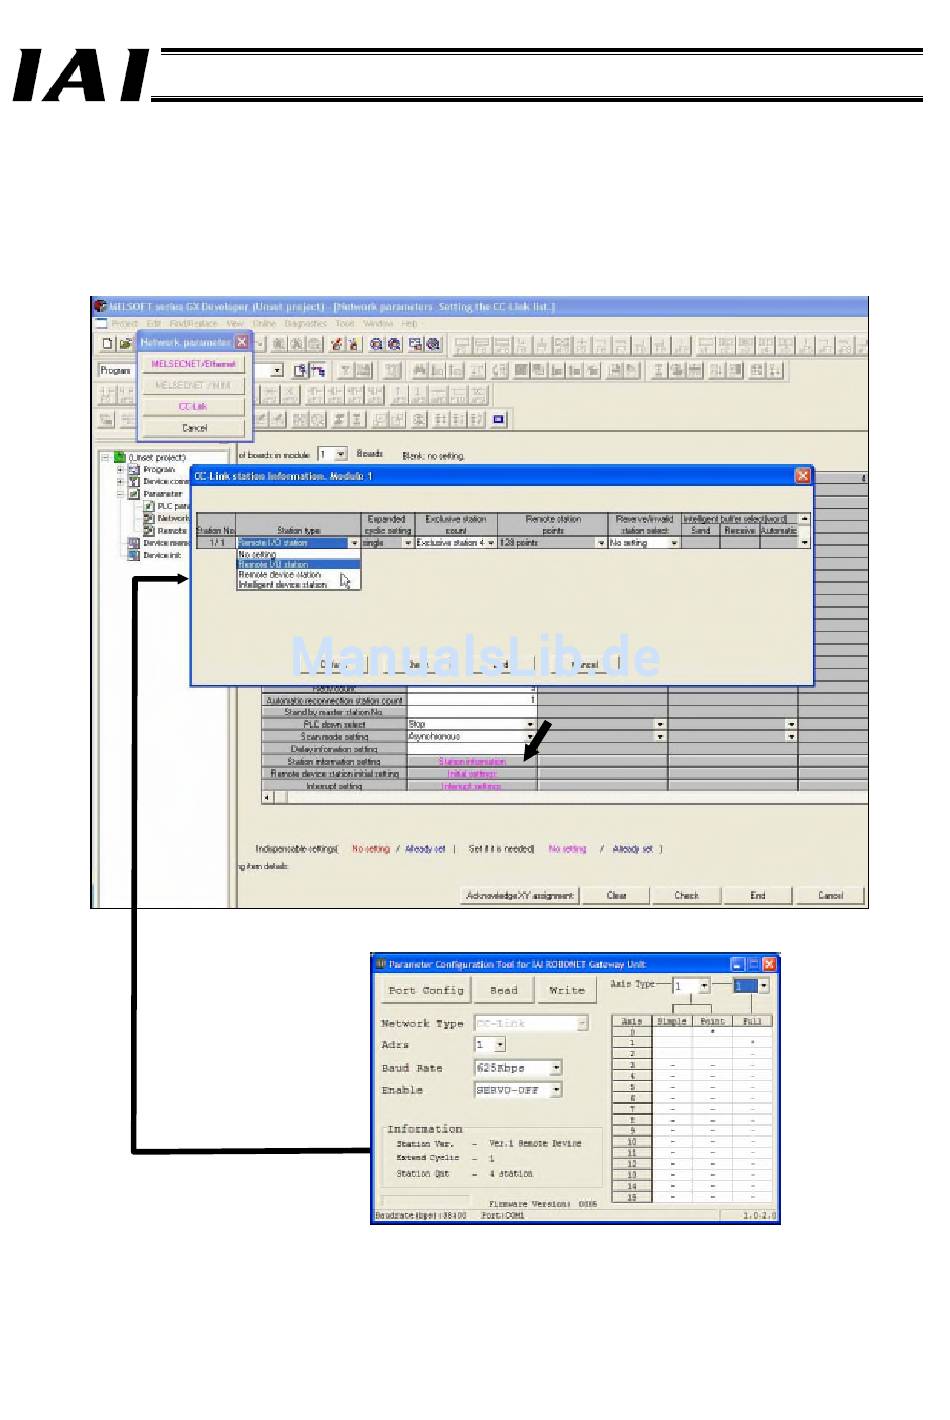Viewport: 950px width, 1420px height.
Task: Click axis row 15 in the table
Action: 692,1196
